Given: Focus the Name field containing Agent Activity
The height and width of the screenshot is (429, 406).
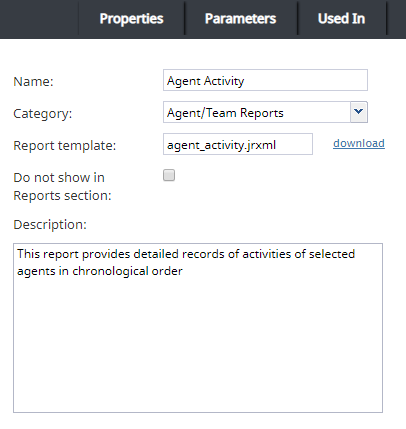Looking at the screenshot, I should [x=265, y=80].
